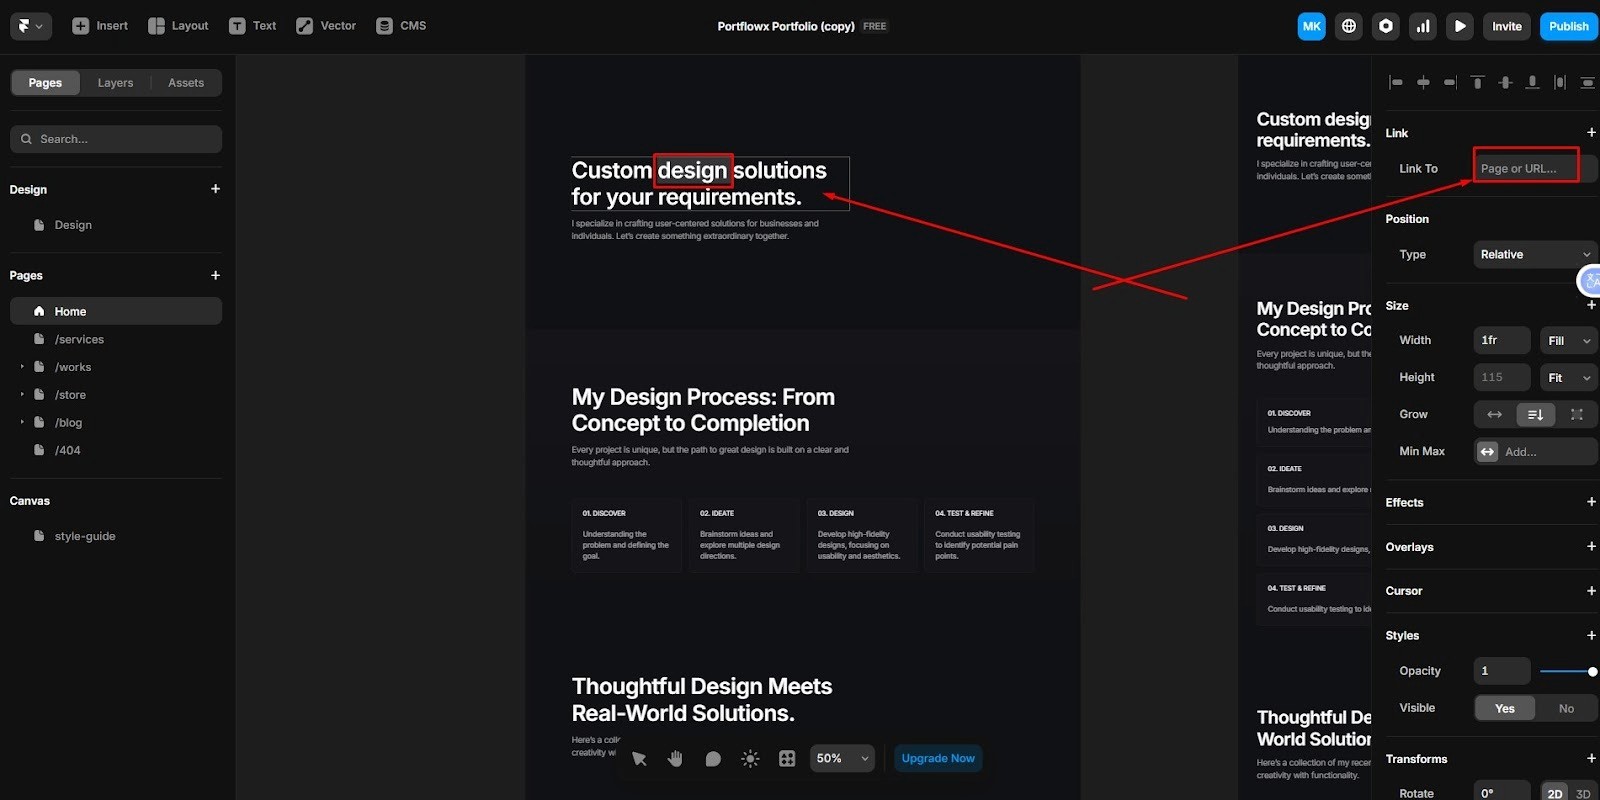Select the cursor pointer tool
1600x800 pixels.
point(639,759)
